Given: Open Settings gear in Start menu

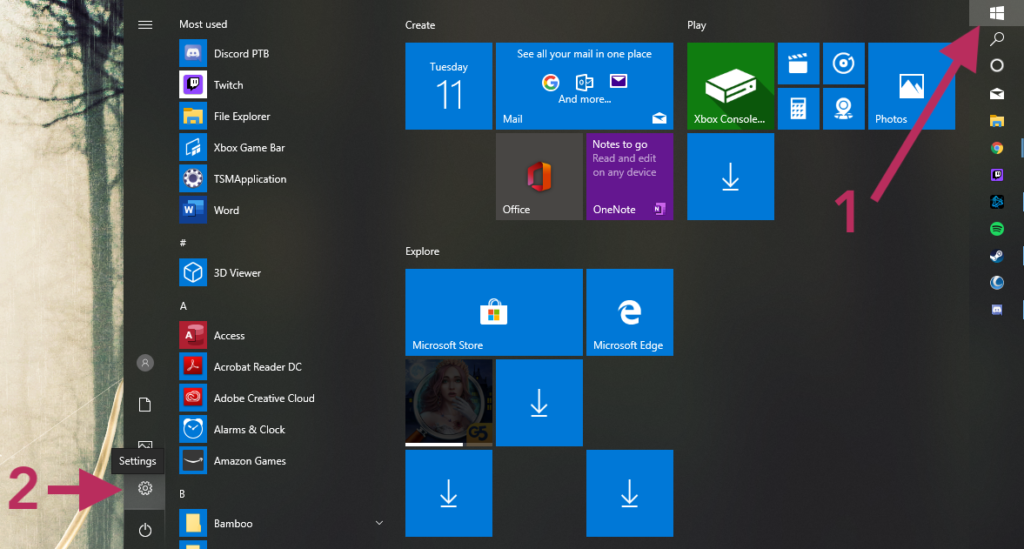Looking at the screenshot, I should point(145,488).
